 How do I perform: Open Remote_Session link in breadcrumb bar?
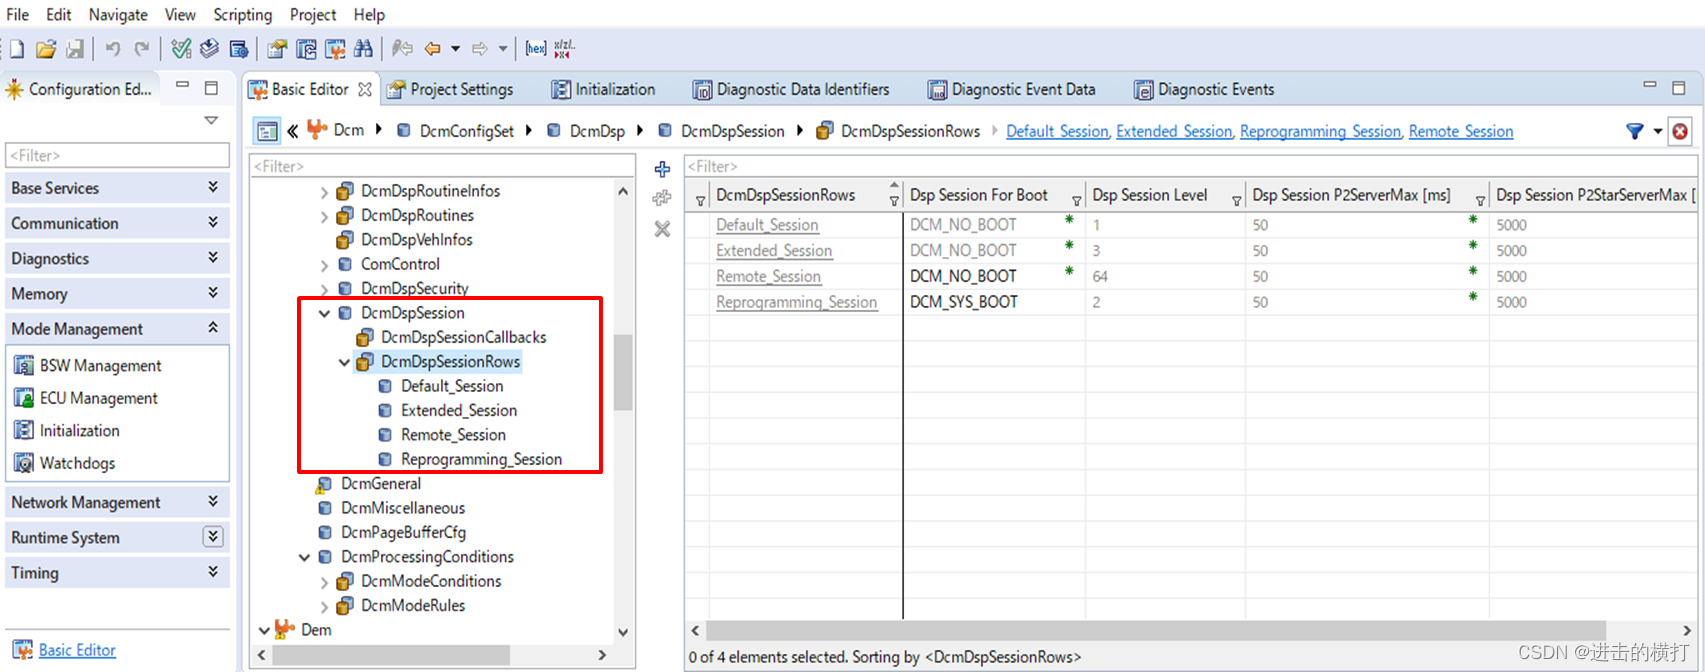click(x=1461, y=131)
